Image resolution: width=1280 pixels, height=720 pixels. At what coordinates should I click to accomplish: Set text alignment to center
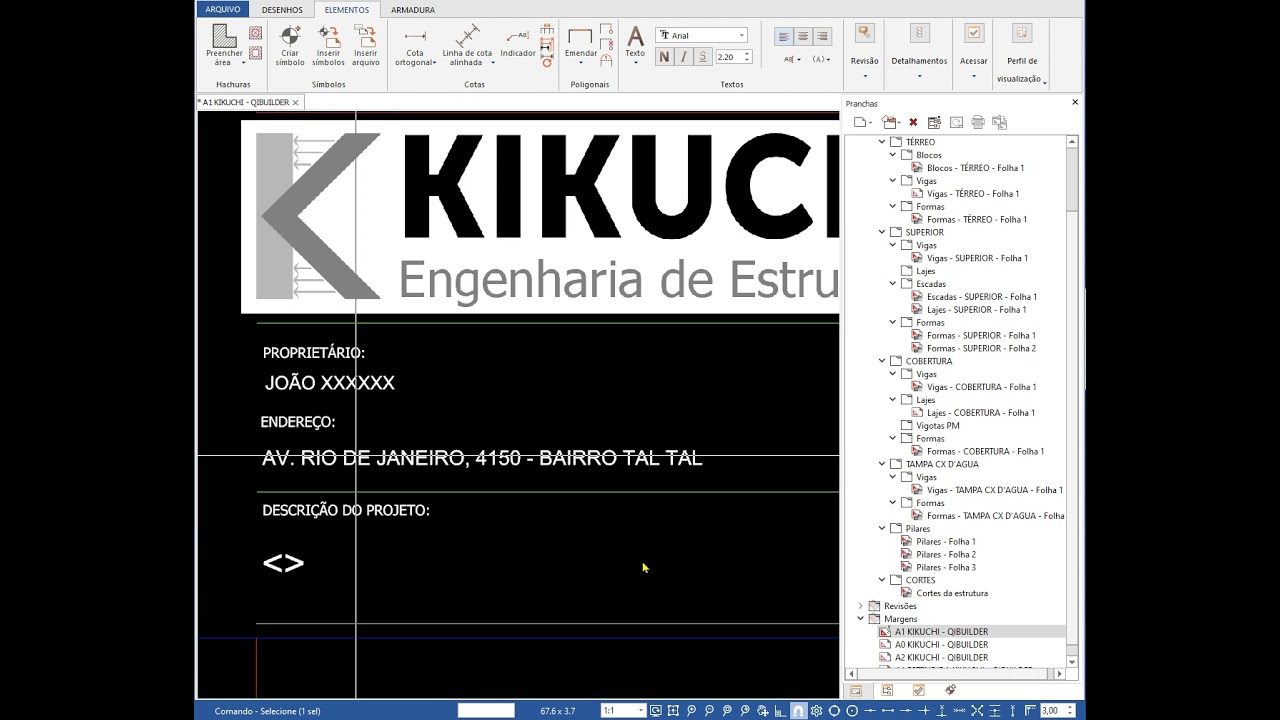[803, 36]
